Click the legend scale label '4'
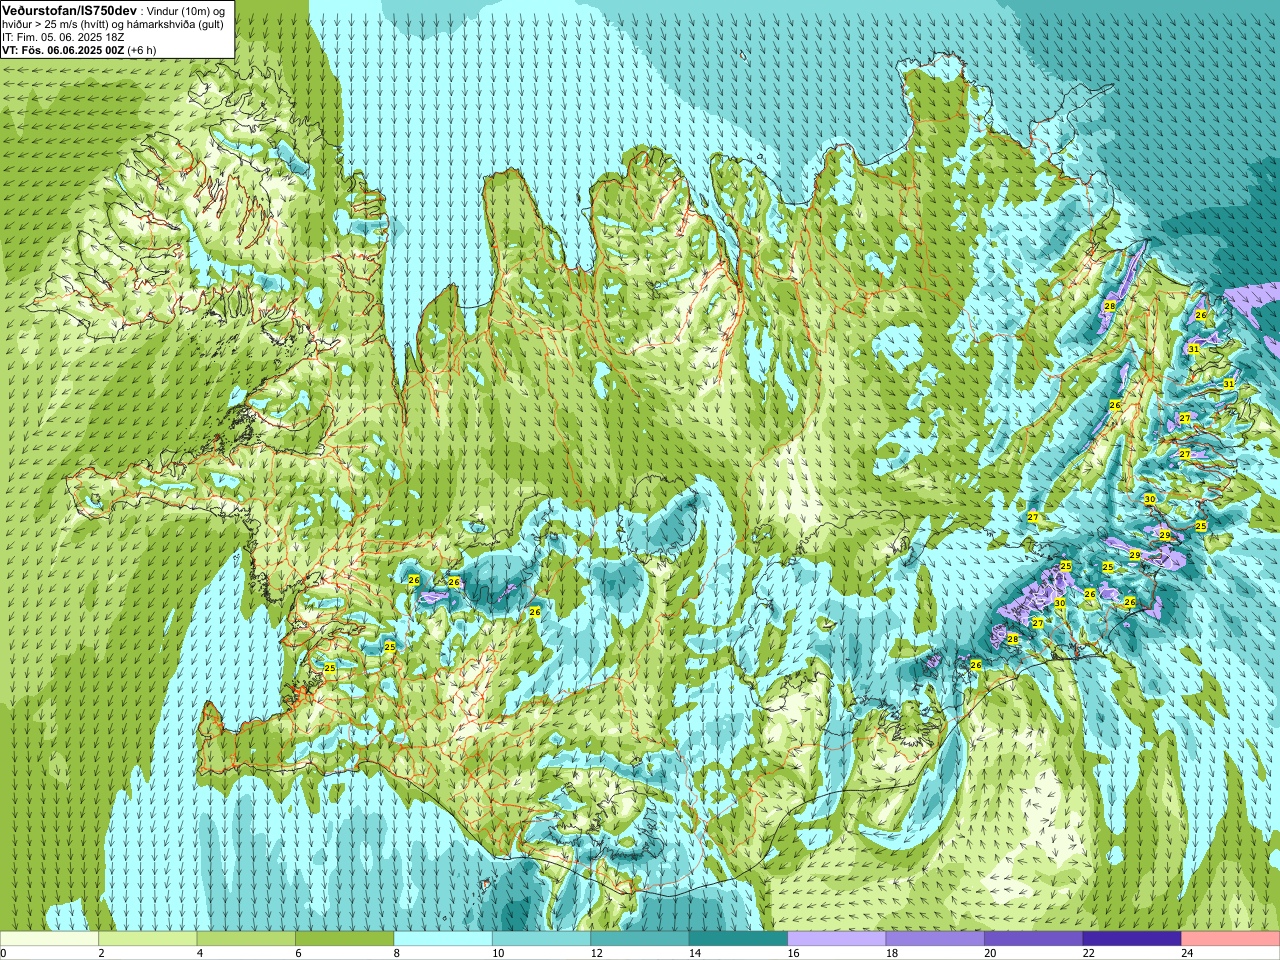Screen dimensions: 1280x960 tap(199, 953)
